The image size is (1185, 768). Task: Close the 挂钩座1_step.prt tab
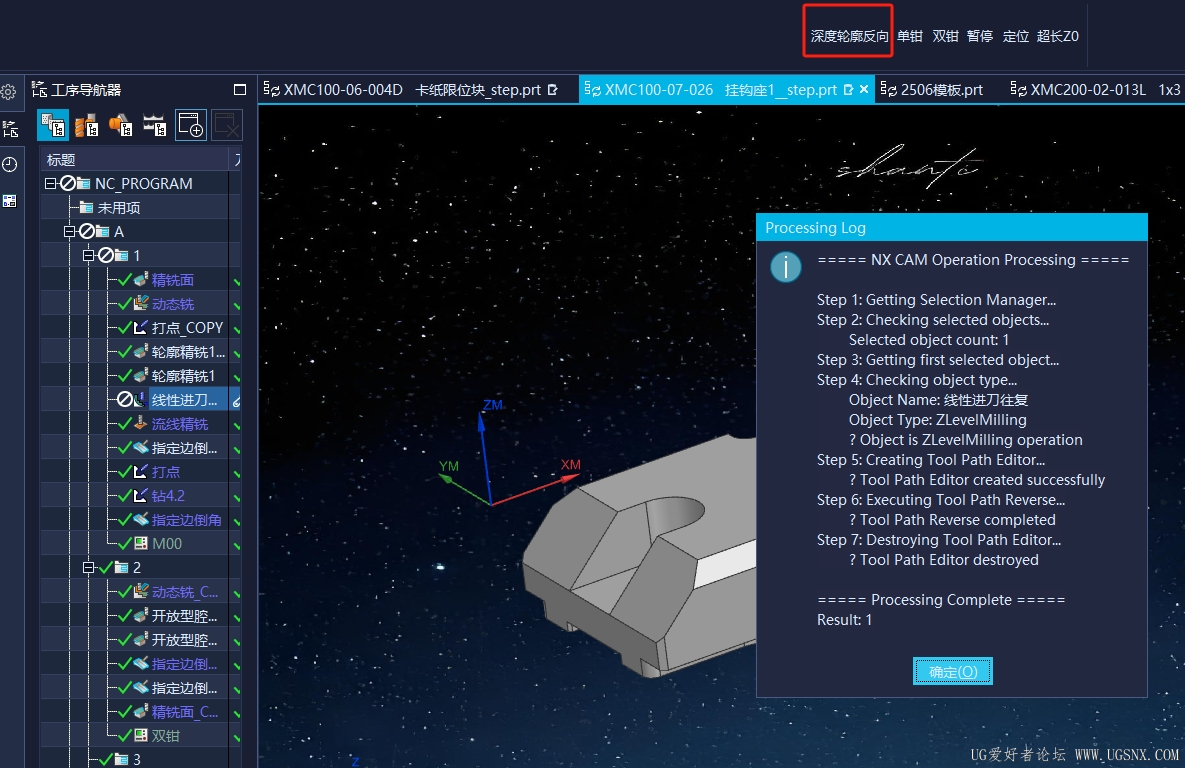[x=864, y=90]
